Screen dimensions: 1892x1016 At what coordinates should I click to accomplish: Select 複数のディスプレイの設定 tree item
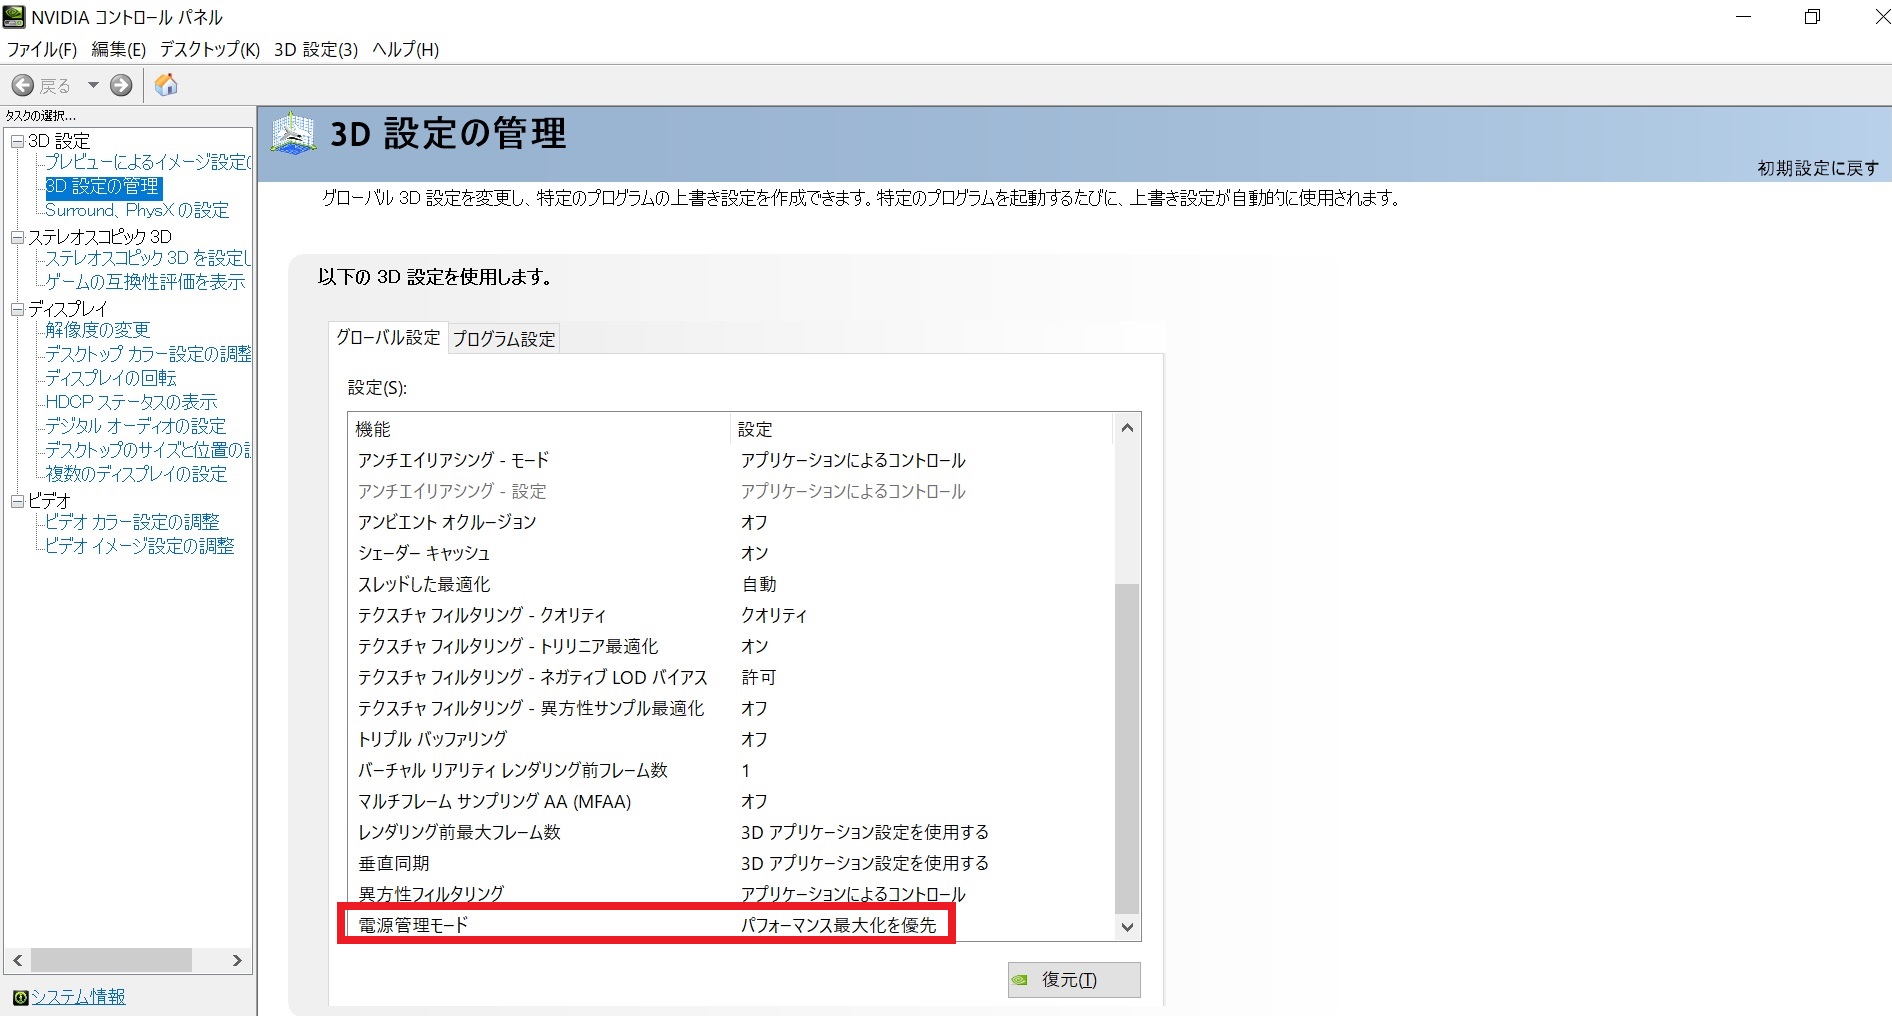coord(136,474)
